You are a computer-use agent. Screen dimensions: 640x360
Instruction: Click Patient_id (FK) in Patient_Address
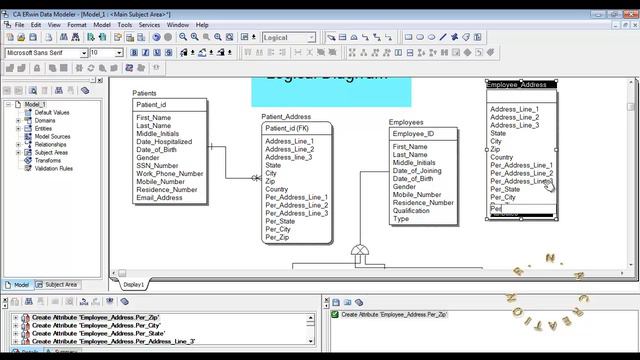[x=287, y=128]
